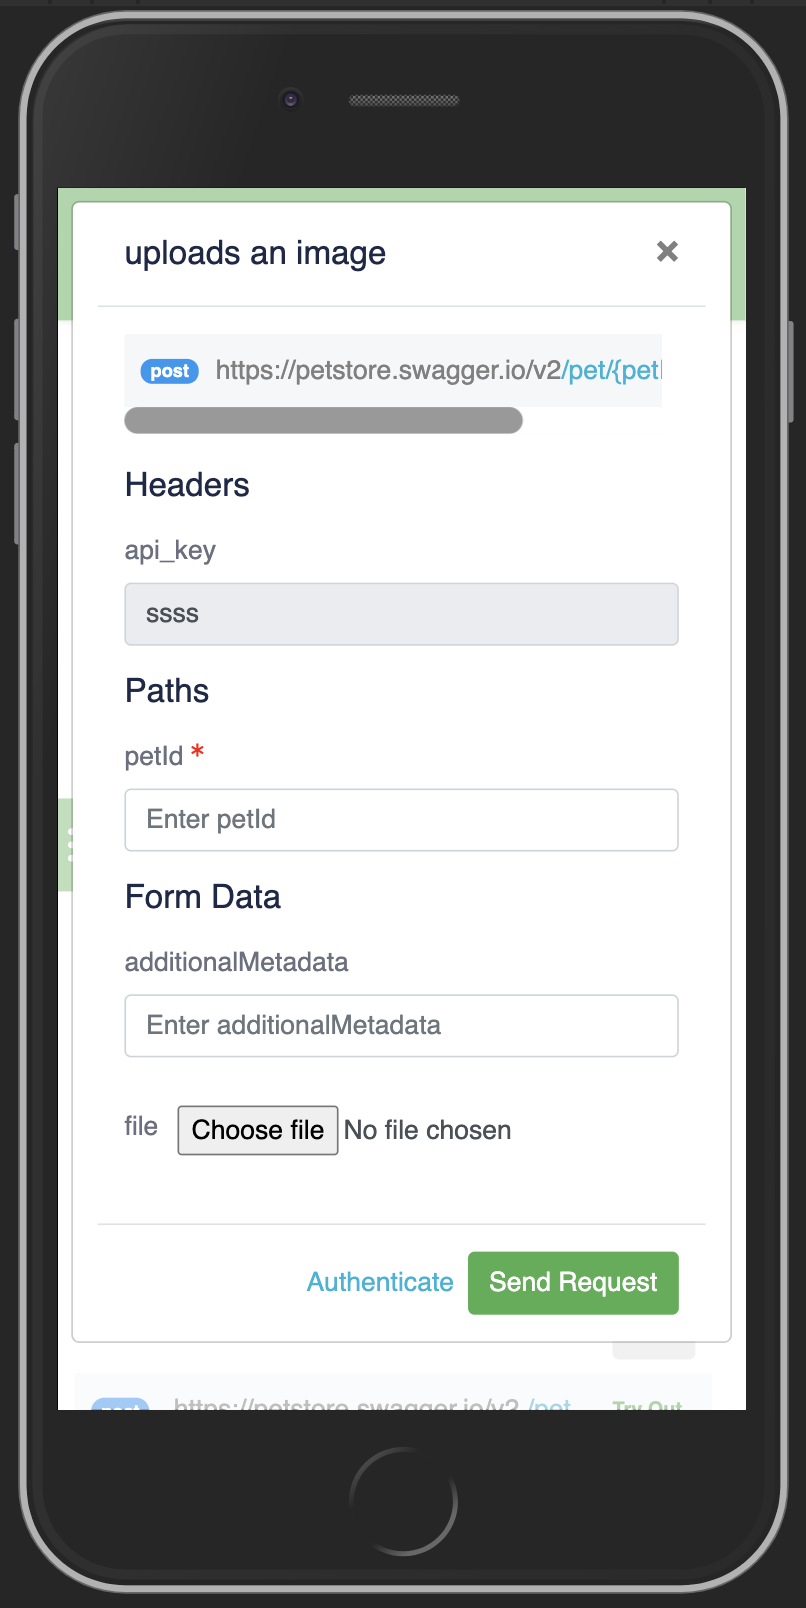Click the No file chosen text

tap(427, 1130)
